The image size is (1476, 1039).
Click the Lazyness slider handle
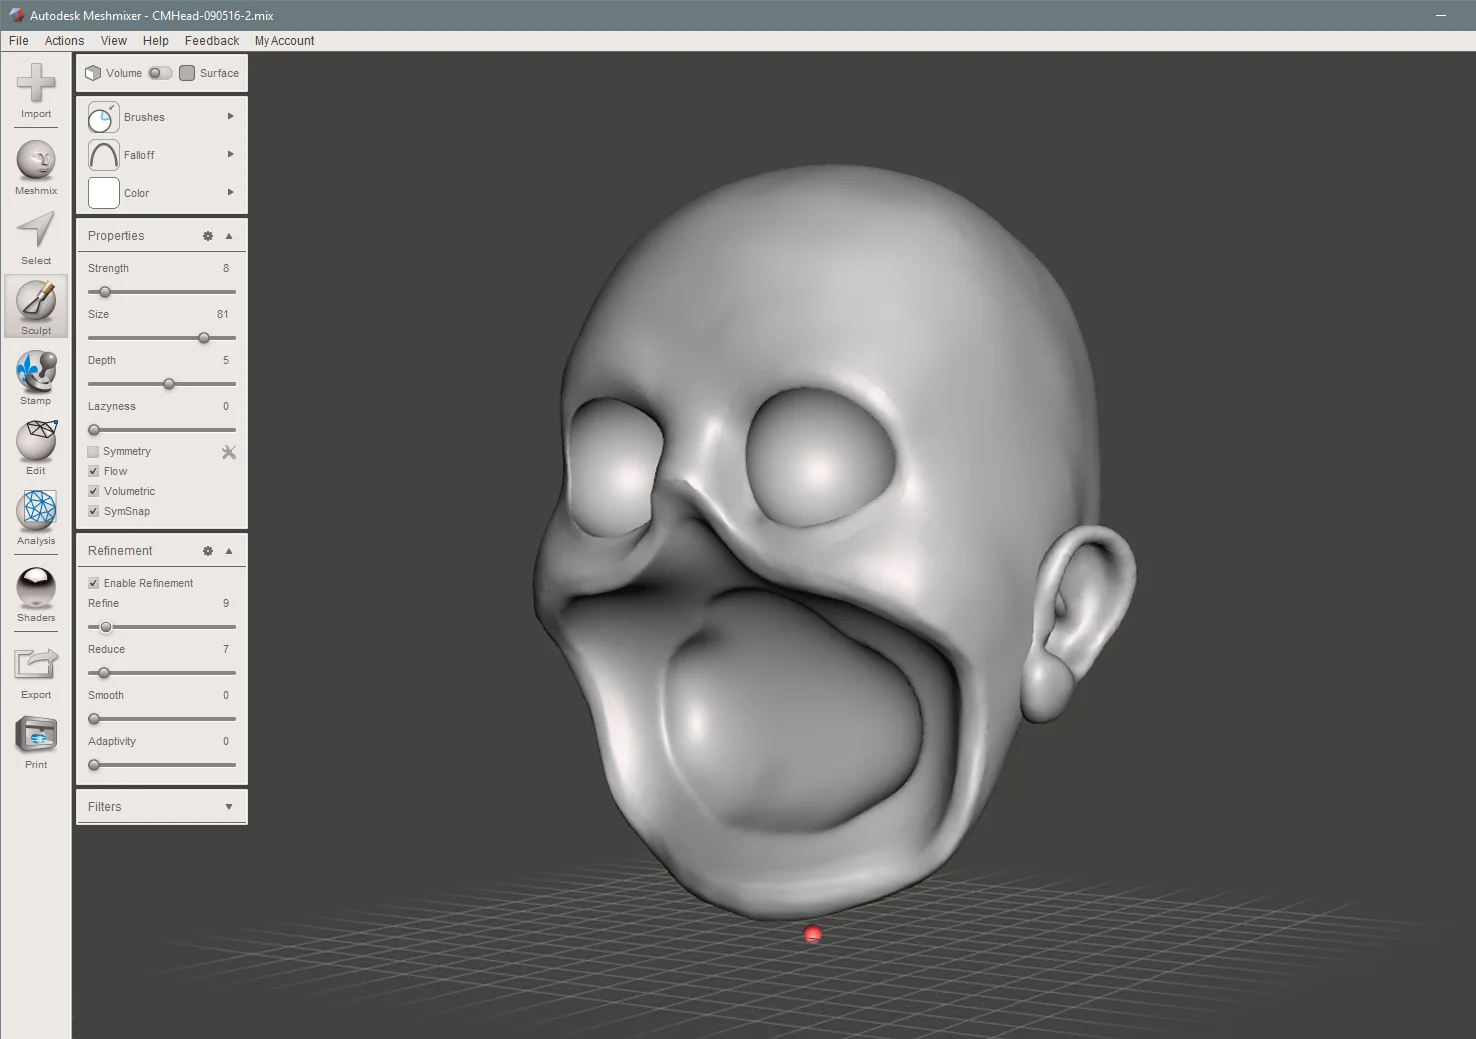pyautogui.click(x=94, y=430)
